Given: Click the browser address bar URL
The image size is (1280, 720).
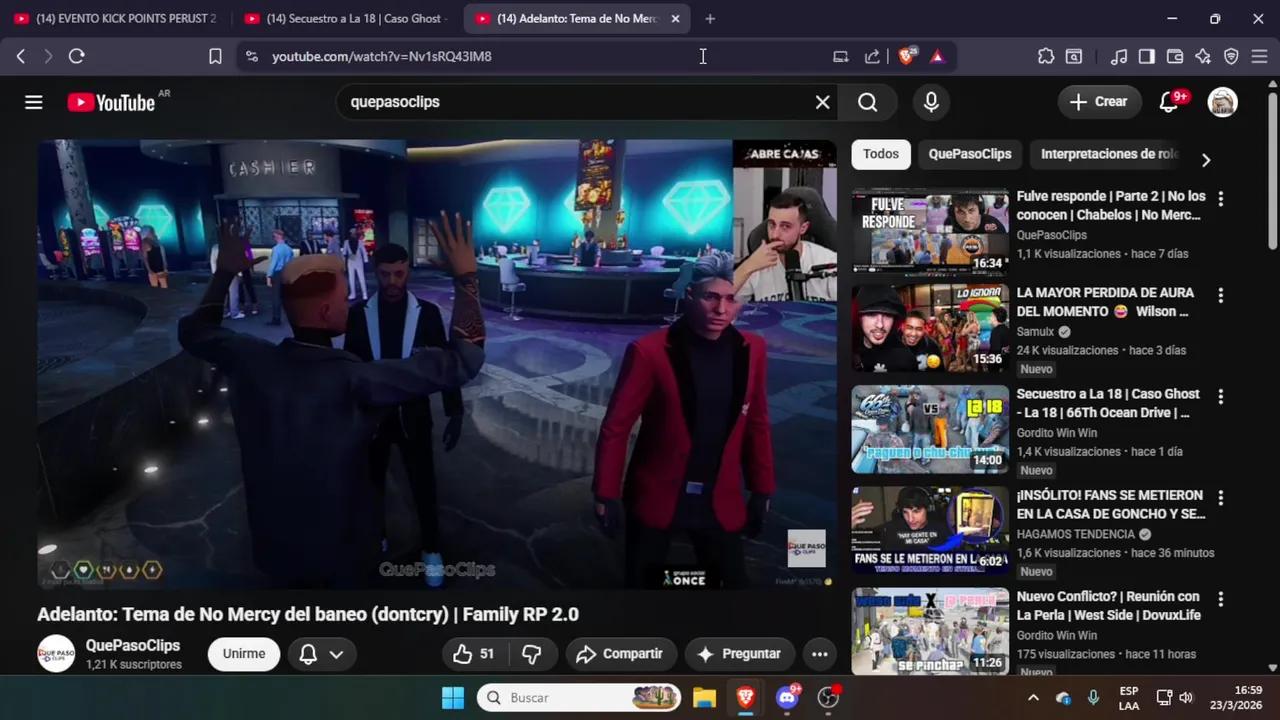Looking at the screenshot, I should [382, 56].
